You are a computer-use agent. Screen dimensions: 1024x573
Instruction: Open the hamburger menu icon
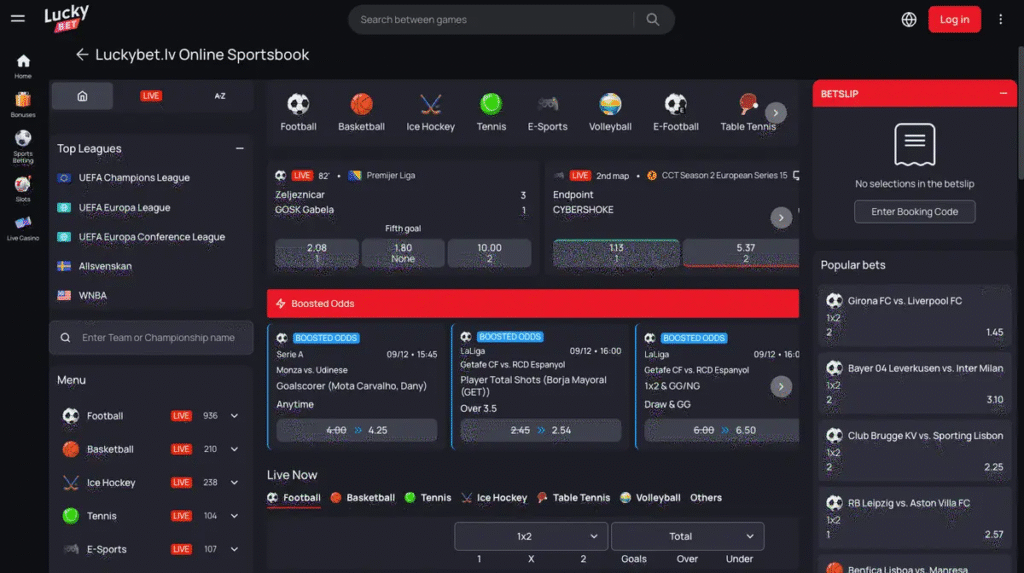18,19
